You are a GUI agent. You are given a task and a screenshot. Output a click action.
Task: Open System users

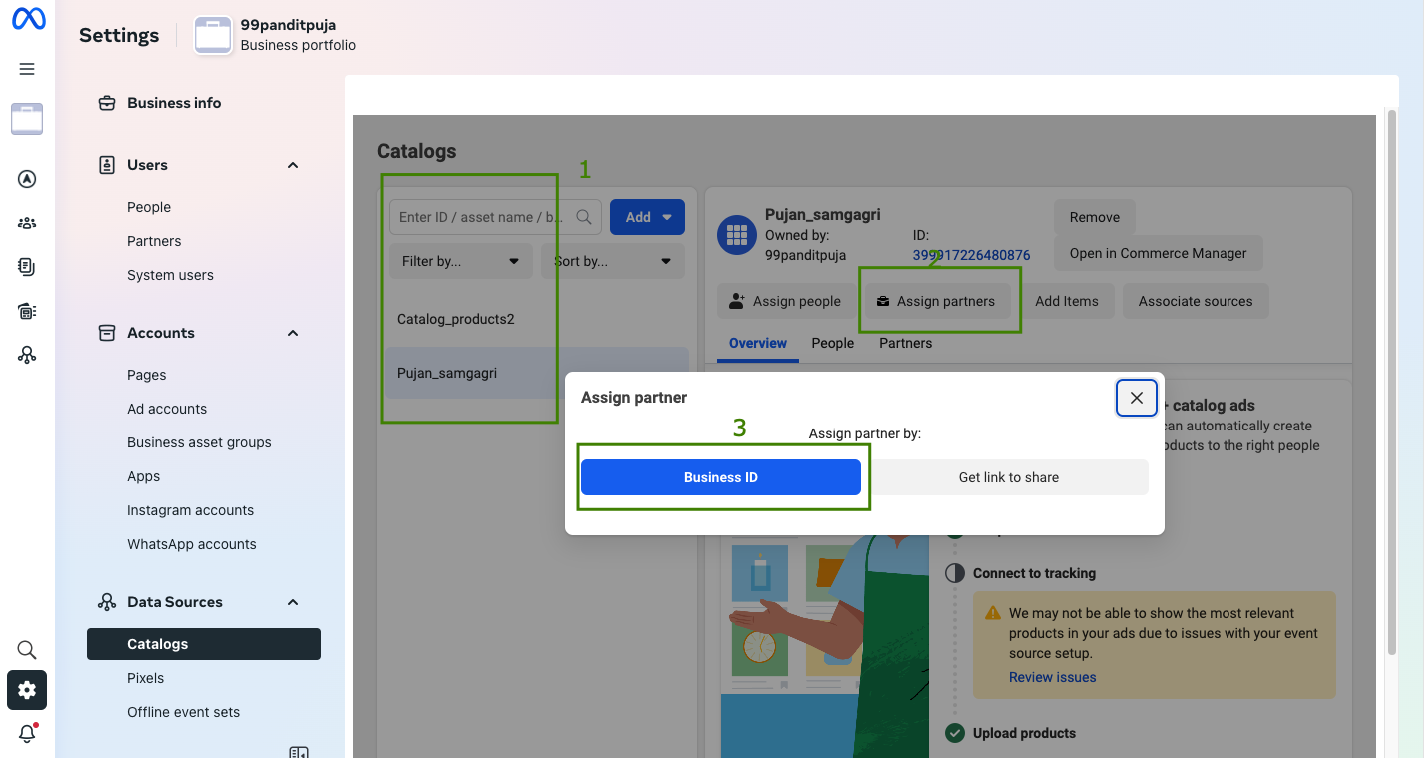(x=170, y=275)
